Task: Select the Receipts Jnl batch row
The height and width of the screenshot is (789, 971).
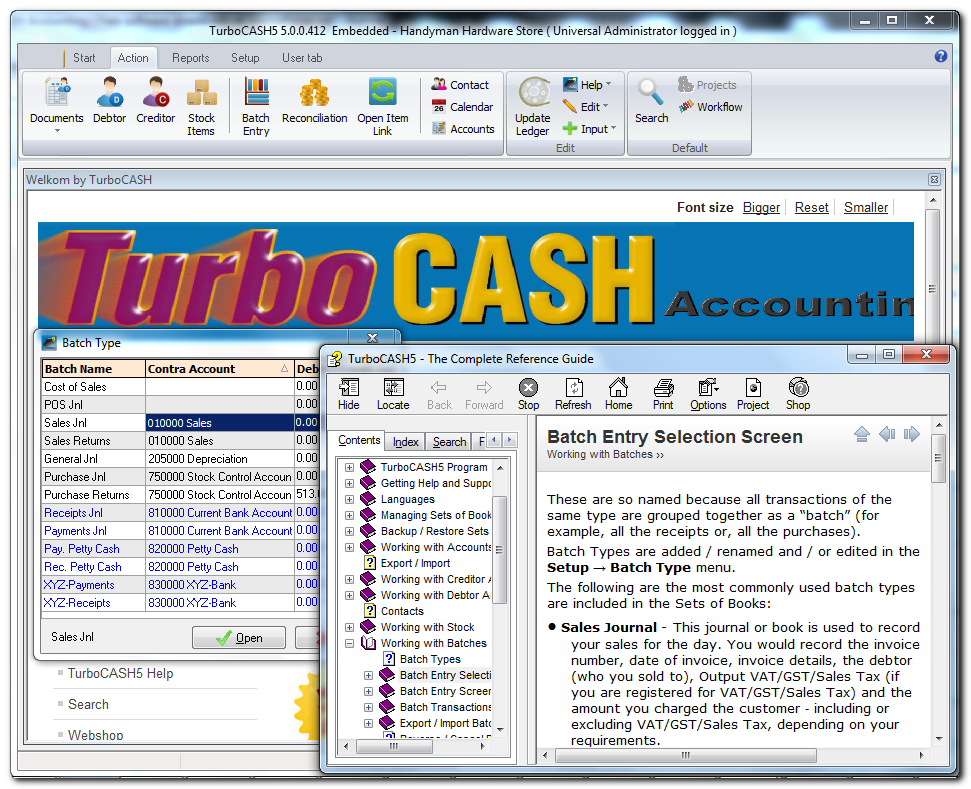Action: (x=180, y=513)
